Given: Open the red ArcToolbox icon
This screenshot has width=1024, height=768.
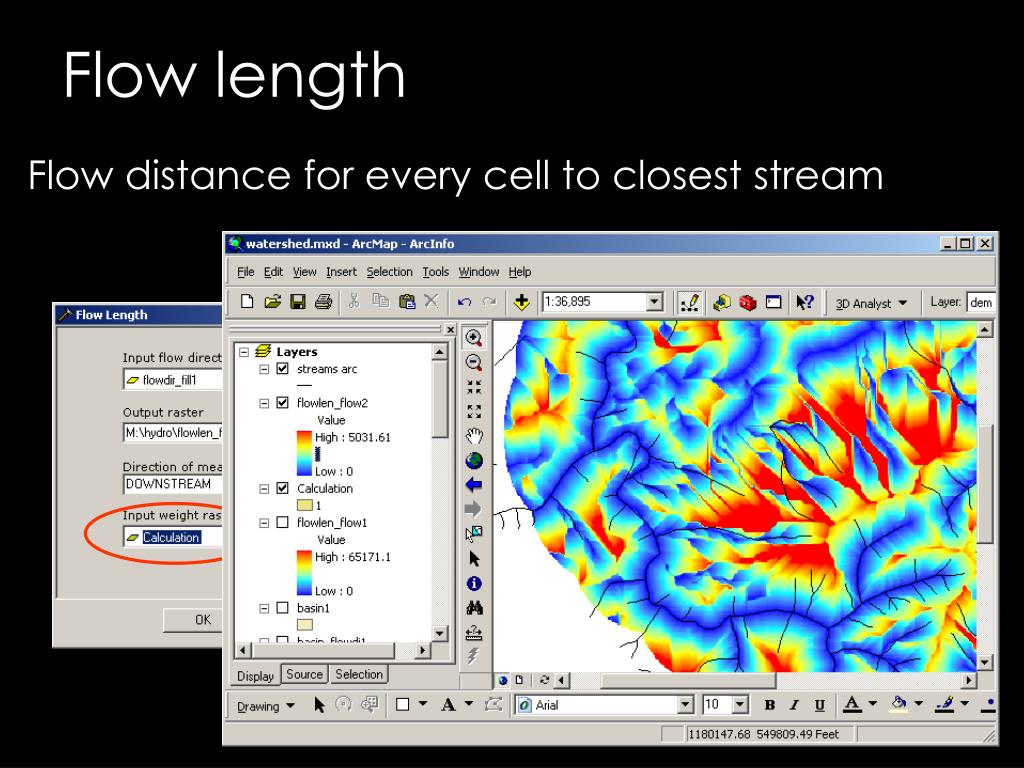Looking at the screenshot, I should (748, 302).
